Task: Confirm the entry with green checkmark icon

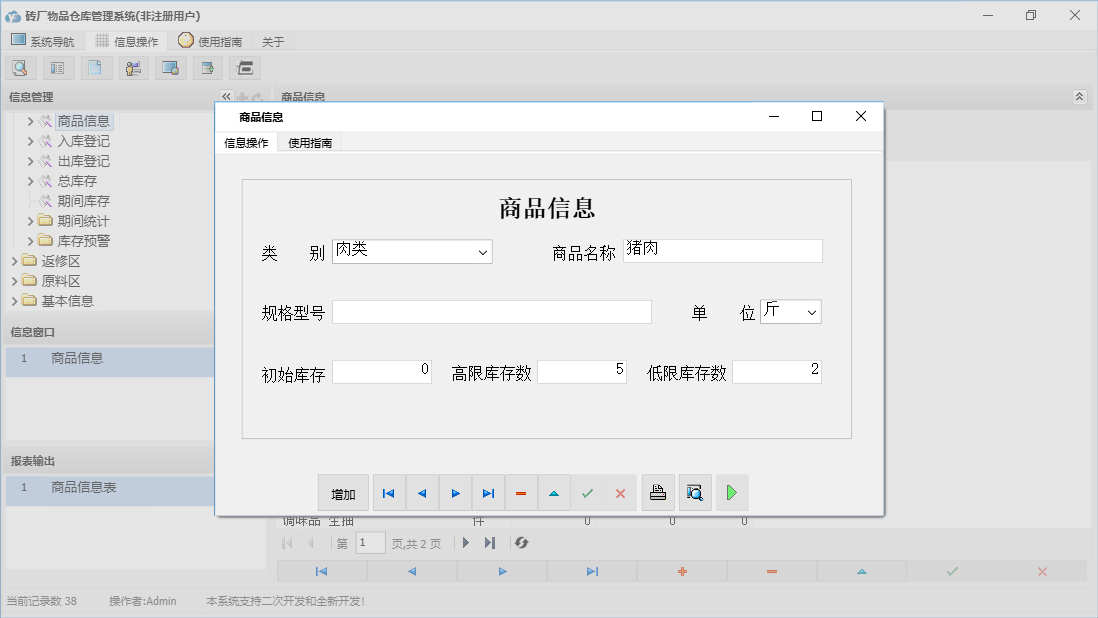Action: 588,492
